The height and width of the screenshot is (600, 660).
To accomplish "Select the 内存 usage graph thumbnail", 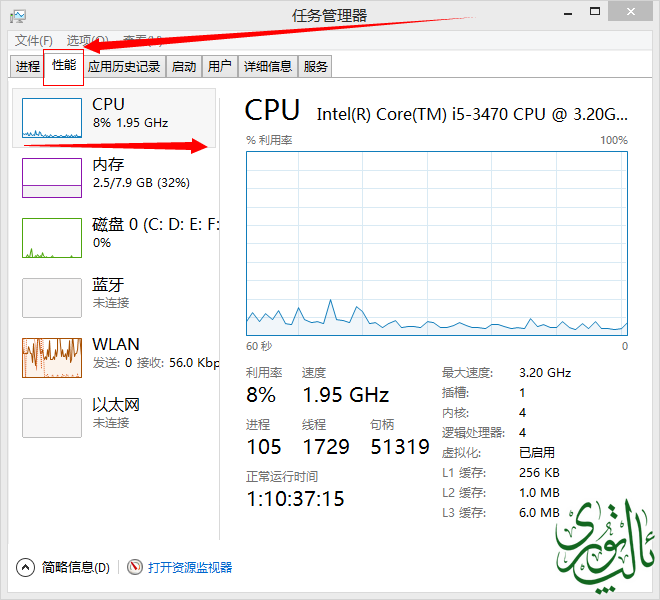I will tap(52, 178).
